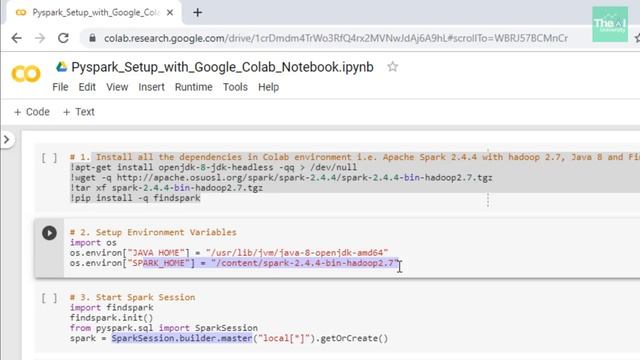The width and height of the screenshot is (640, 360).
Task: Open a new browser tab with plus
Action: coord(198,13)
